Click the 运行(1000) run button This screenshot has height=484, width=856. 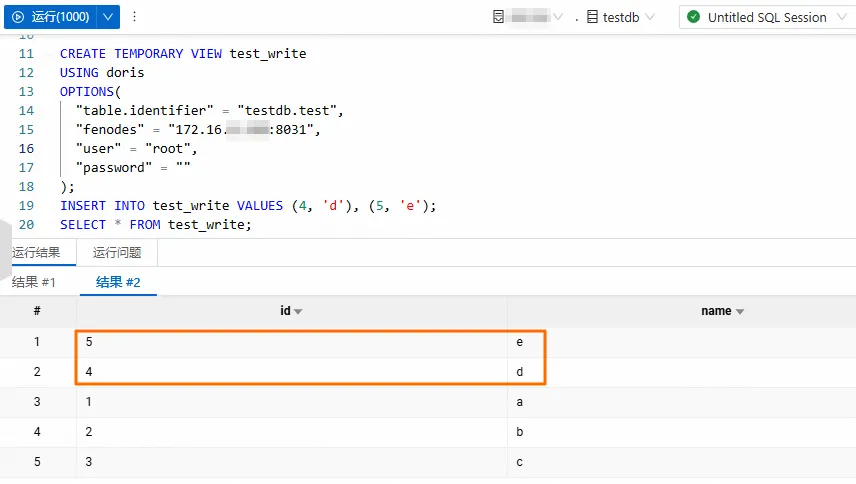59,17
